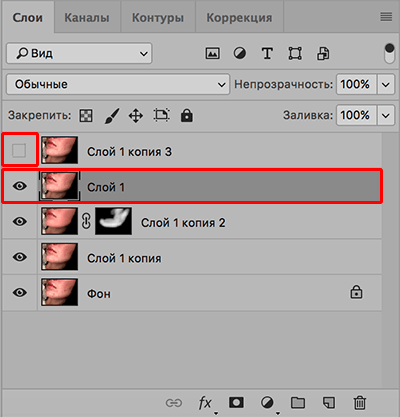Image resolution: width=400 pixels, height=417 pixels.
Task: Select layer name Слой 1 копия 3
Action: point(129,152)
